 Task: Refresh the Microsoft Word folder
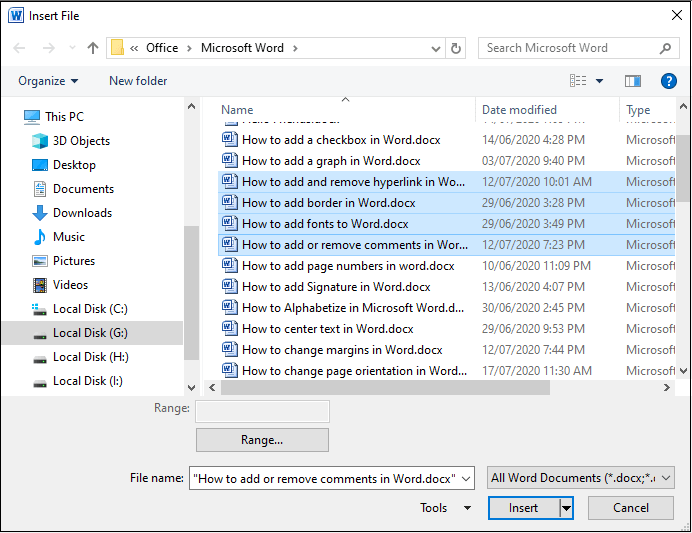tap(455, 48)
